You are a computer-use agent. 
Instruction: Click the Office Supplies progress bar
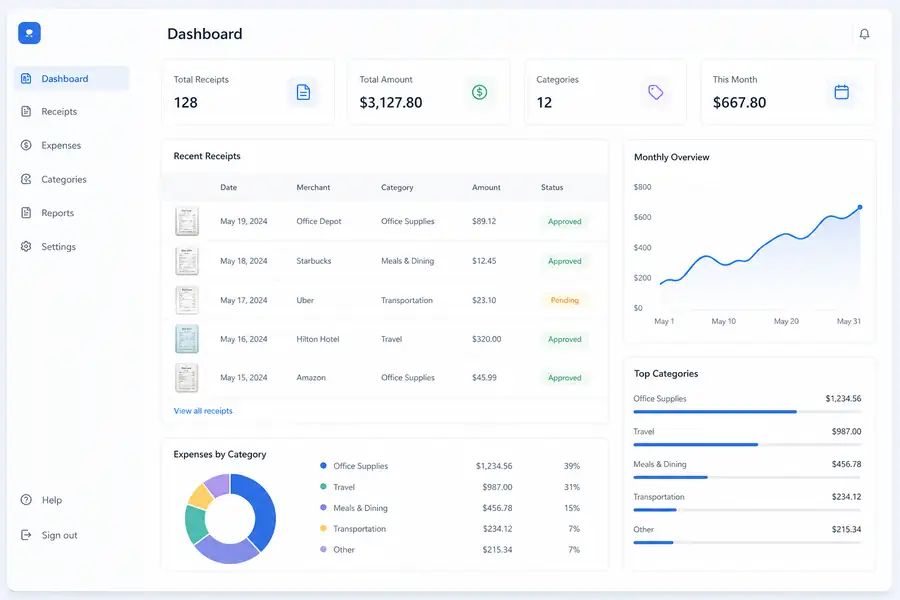747,412
